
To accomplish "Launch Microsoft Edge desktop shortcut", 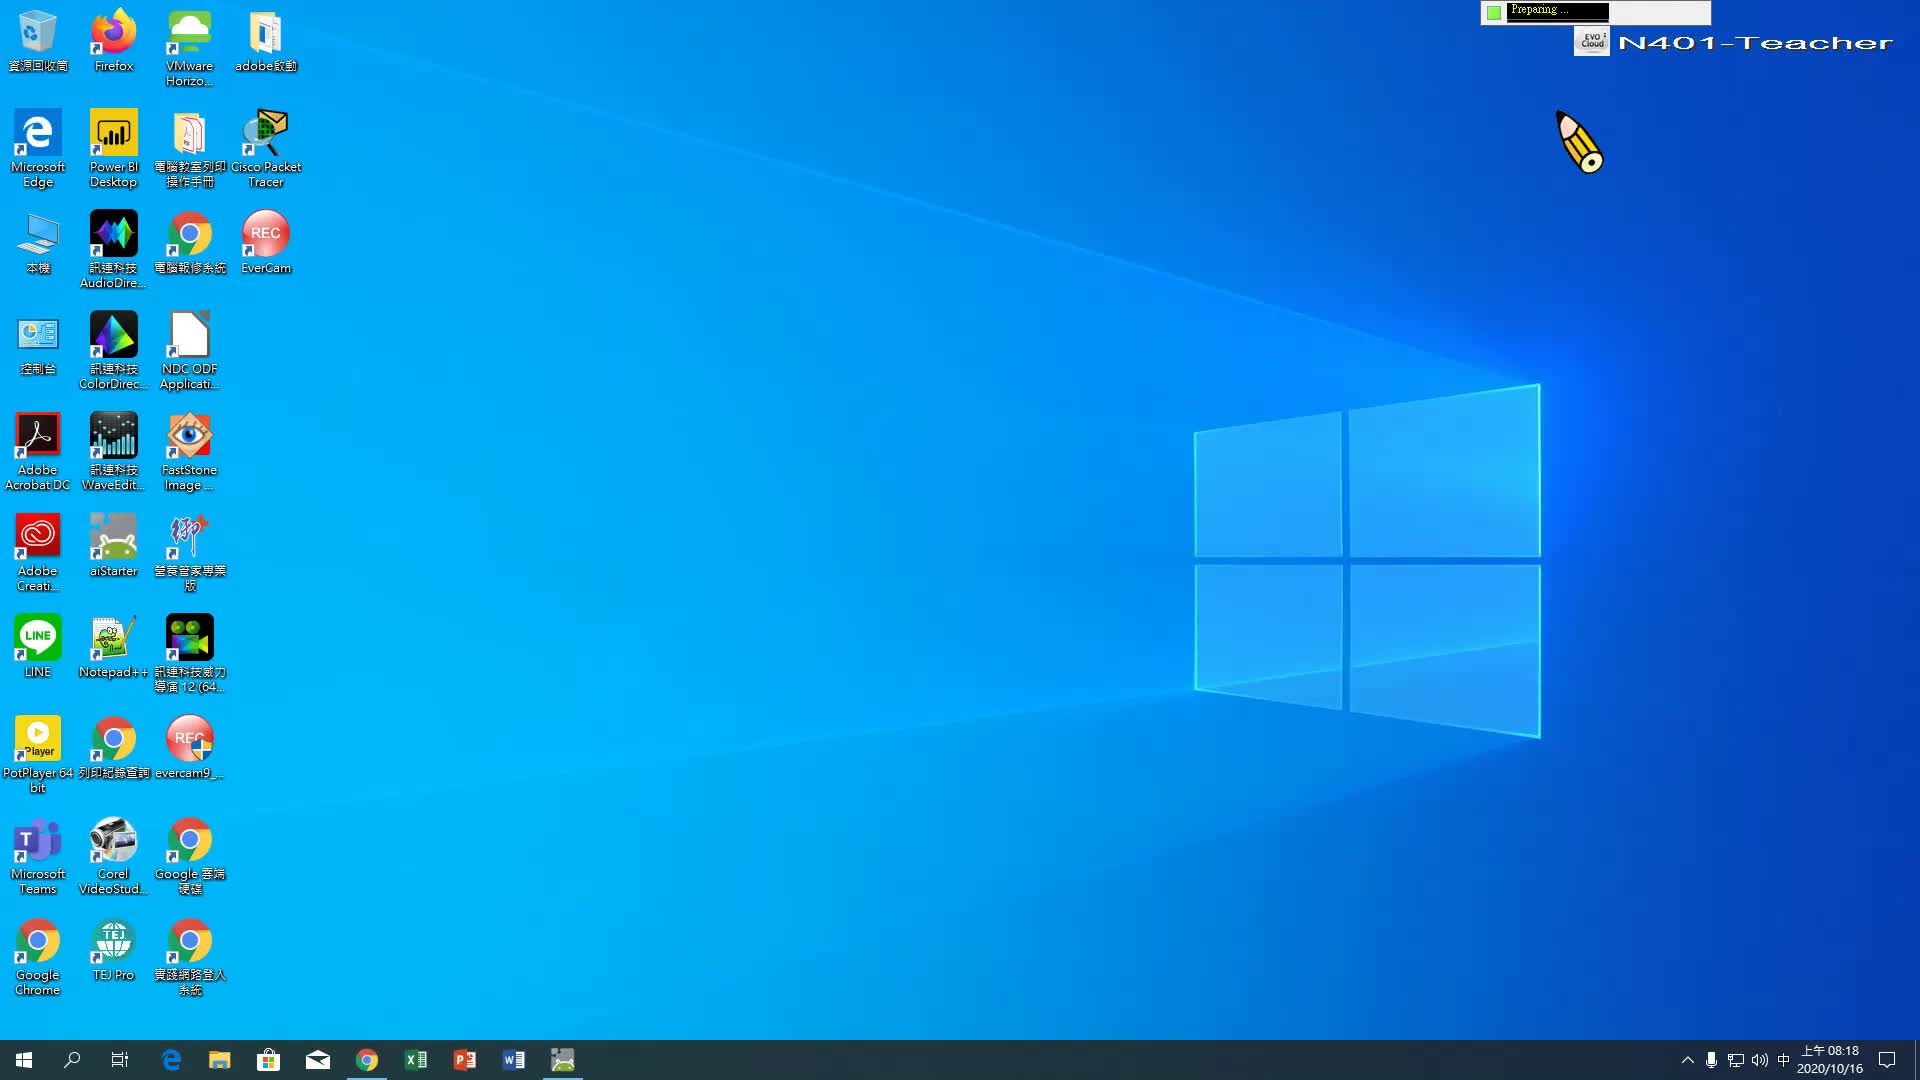I will click(38, 149).
